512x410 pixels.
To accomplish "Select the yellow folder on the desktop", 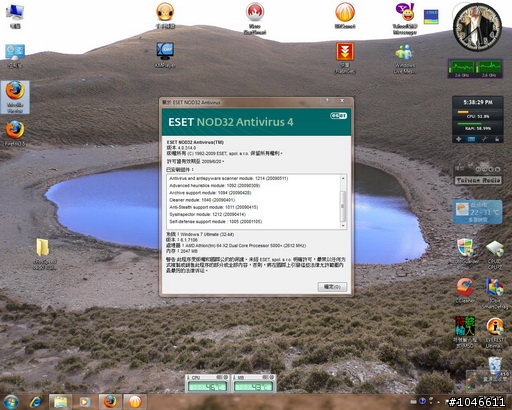I will coord(44,253).
